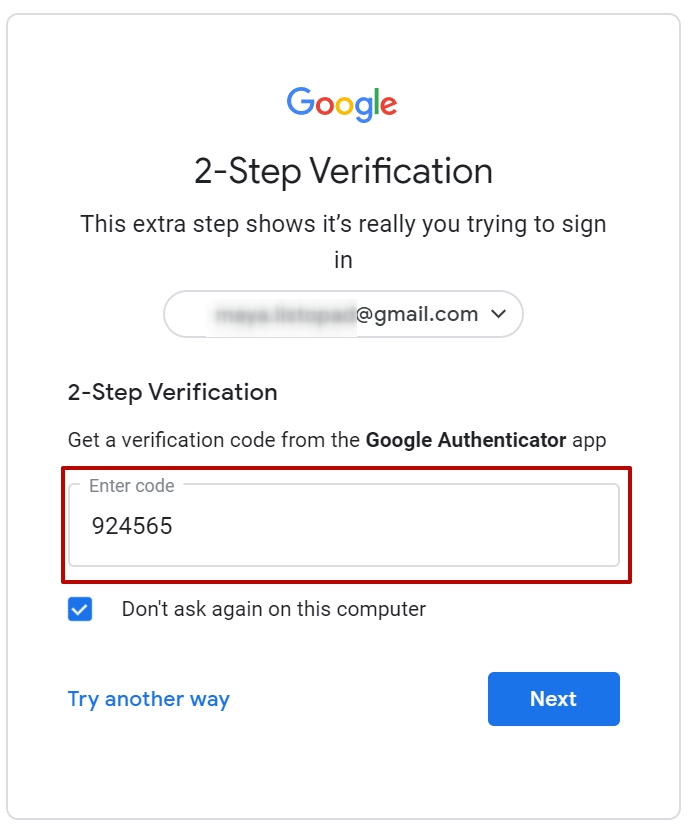Image resolution: width=691 pixels, height=827 pixels.
Task: Focus the Enter code input field
Action: click(x=344, y=525)
